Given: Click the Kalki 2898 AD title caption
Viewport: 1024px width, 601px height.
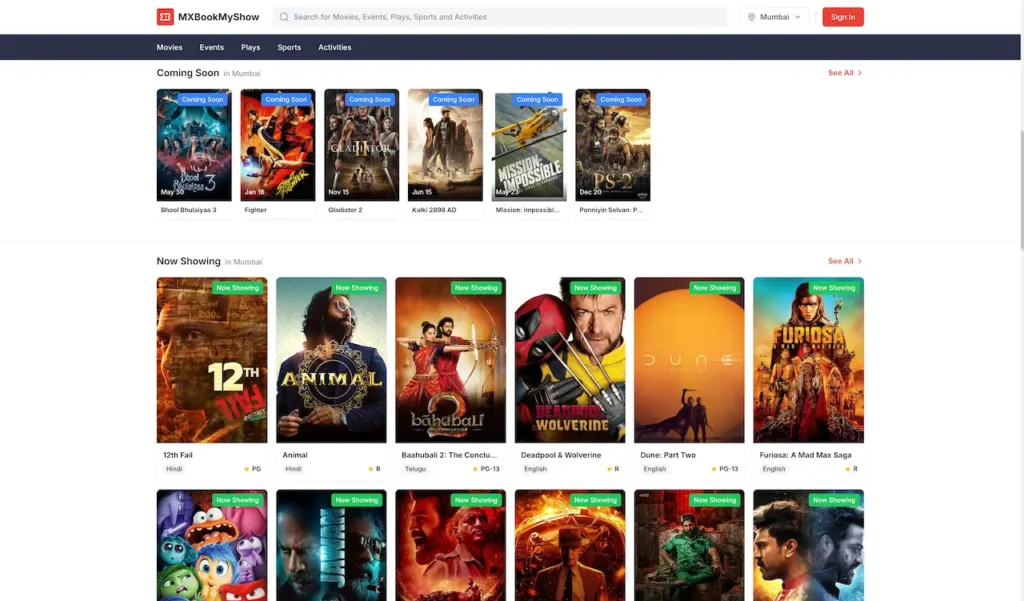Looking at the screenshot, I should click(x=434, y=210).
